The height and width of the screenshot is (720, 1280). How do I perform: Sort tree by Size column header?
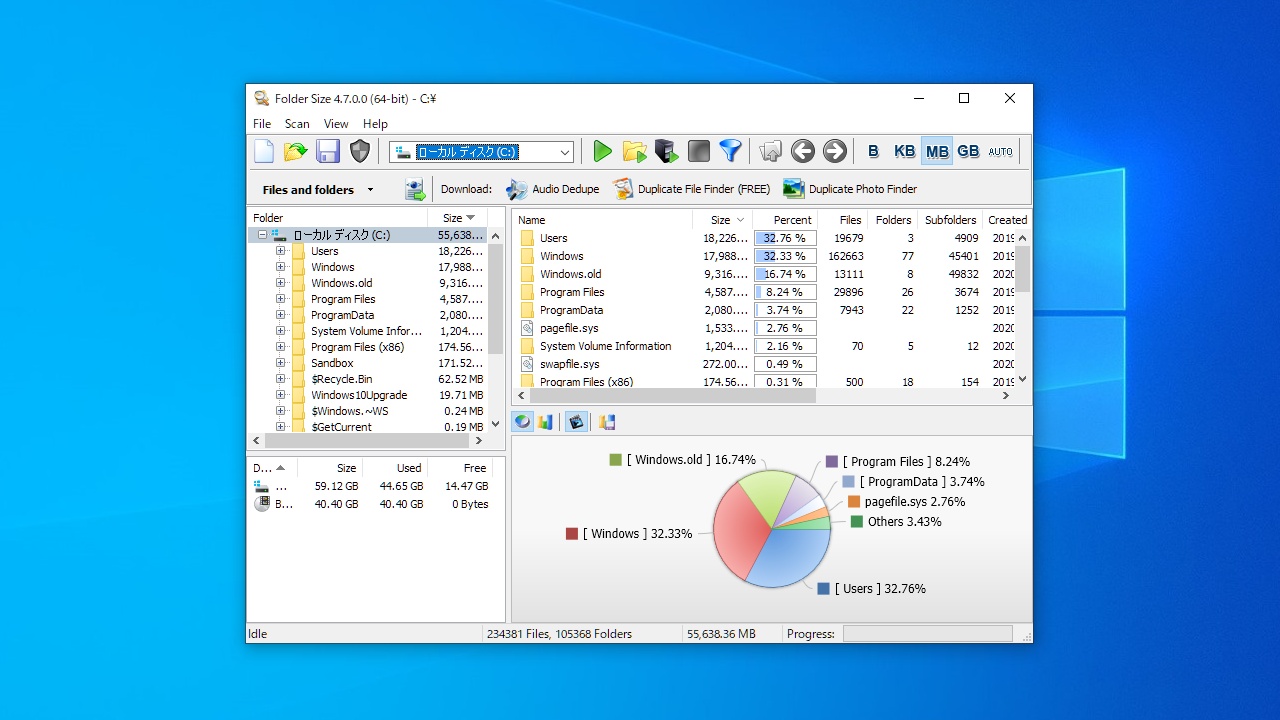[458, 218]
